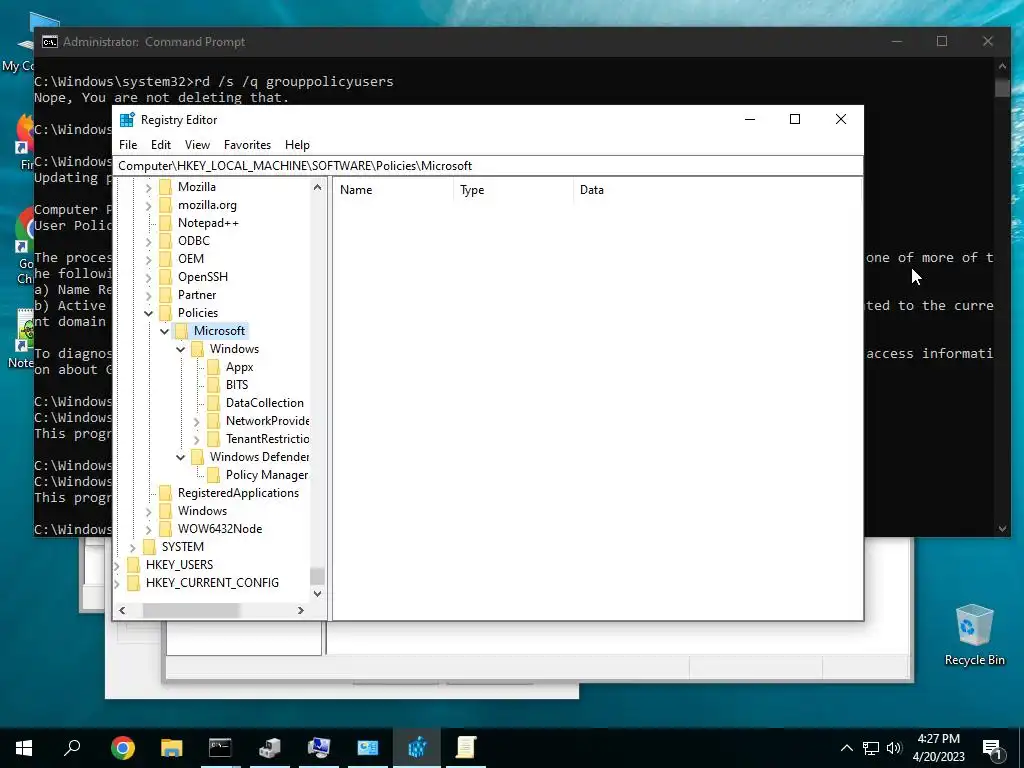Viewport: 1024px width, 768px height.
Task: Expand the OEM registry key
Action: click(x=148, y=259)
